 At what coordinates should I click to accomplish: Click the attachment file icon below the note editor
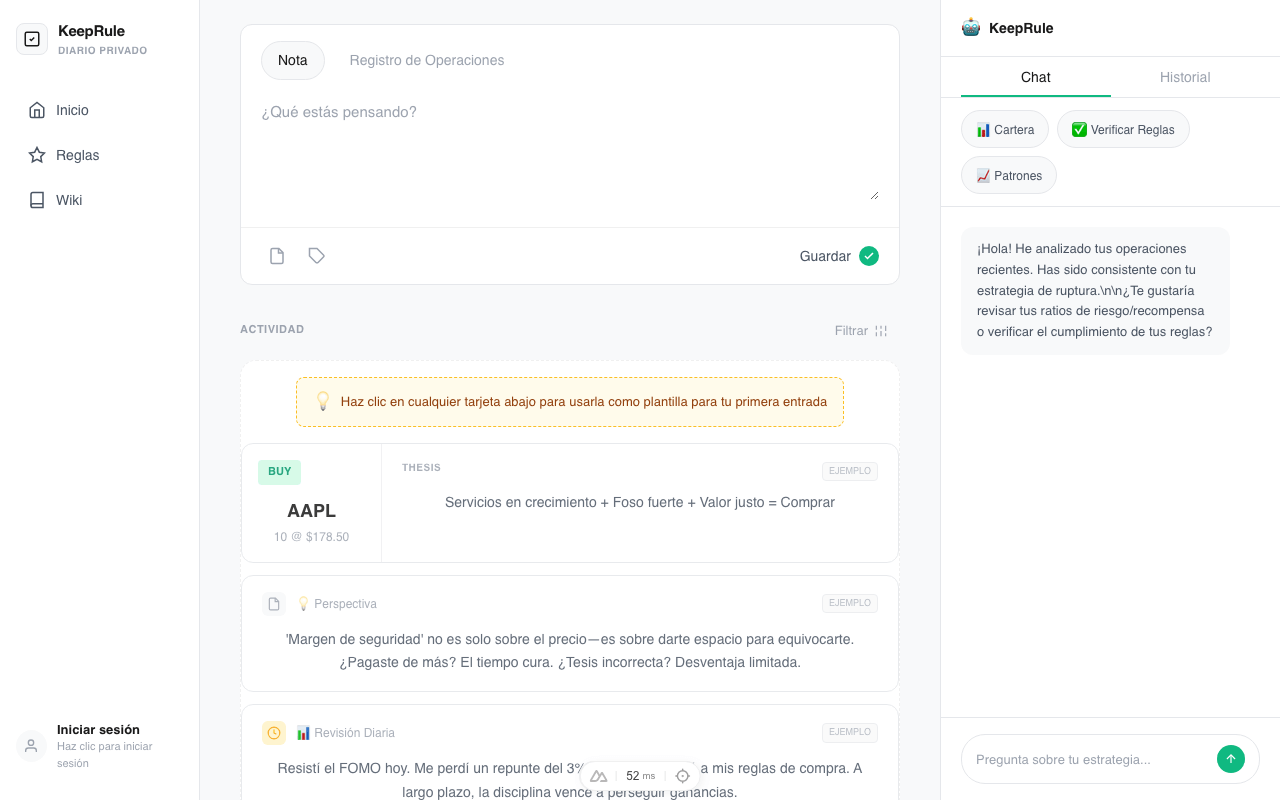pyautogui.click(x=276, y=256)
